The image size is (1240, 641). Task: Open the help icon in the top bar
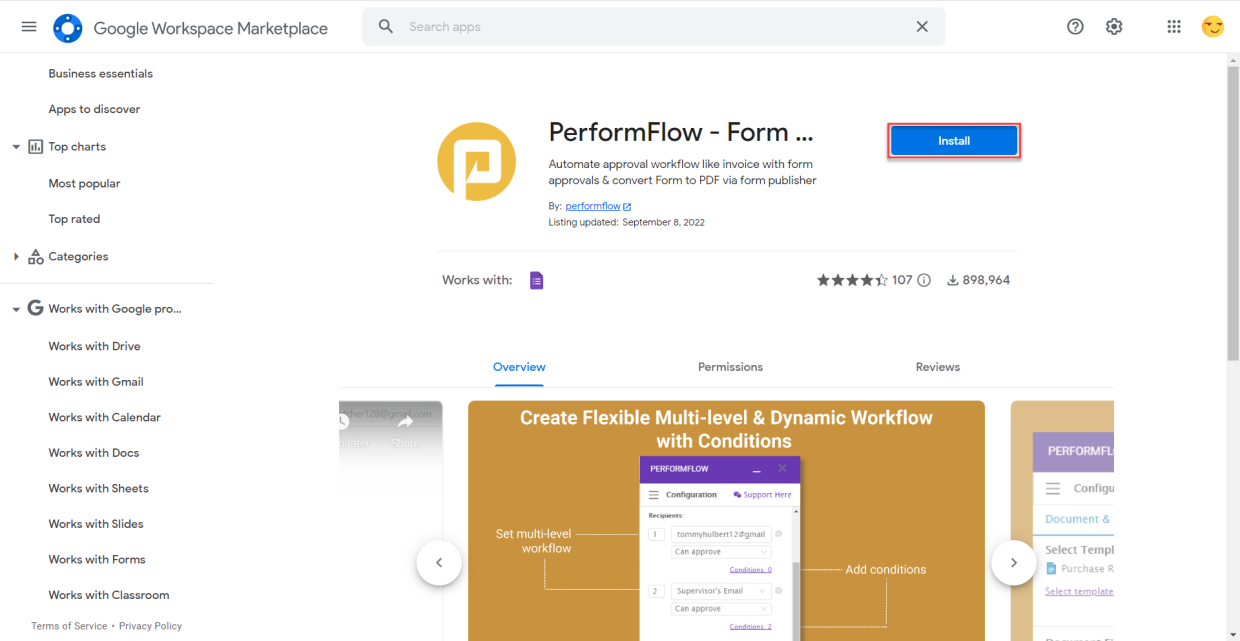coord(1075,26)
